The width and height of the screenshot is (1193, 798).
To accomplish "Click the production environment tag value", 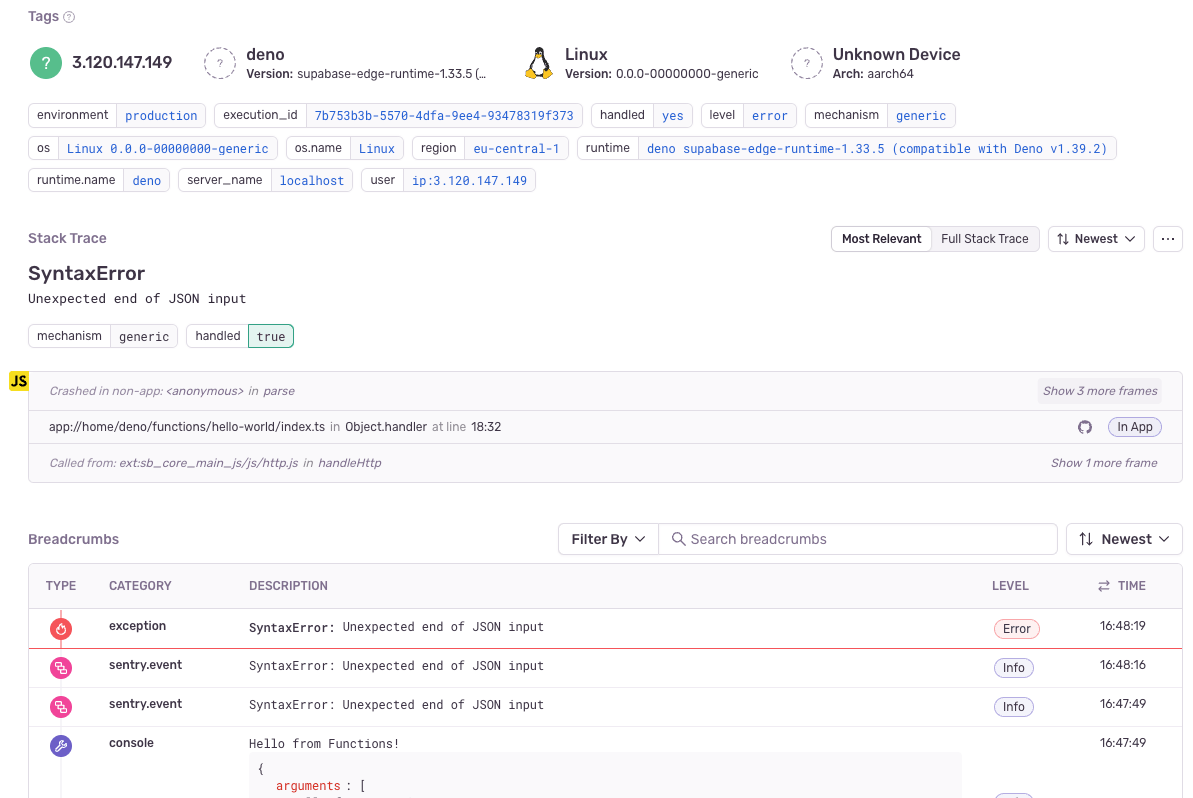I will [x=161, y=116].
